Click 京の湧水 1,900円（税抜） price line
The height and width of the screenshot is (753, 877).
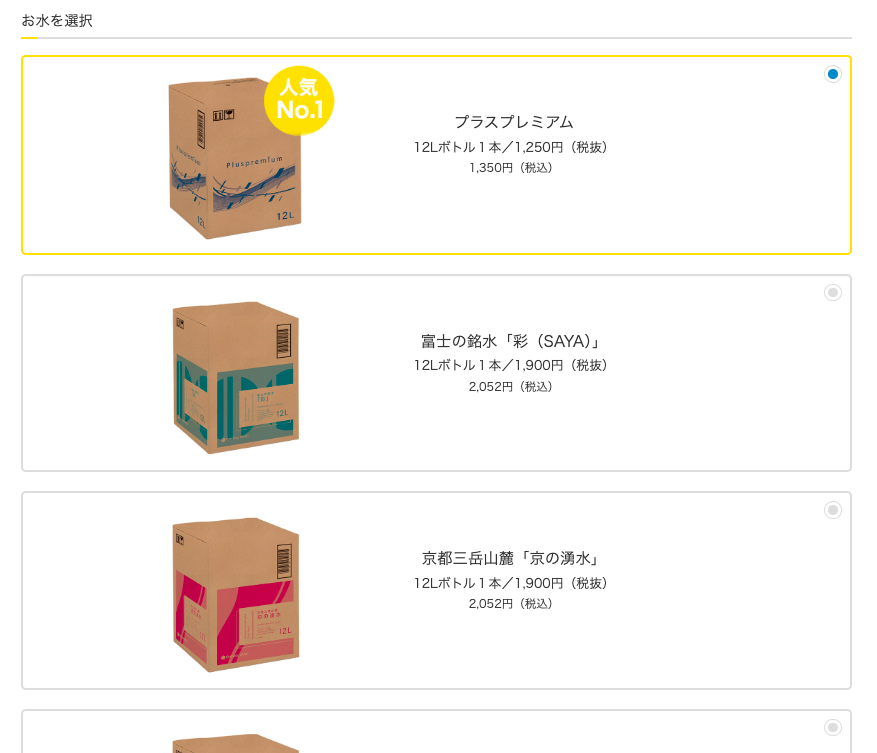[x=511, y=583]
